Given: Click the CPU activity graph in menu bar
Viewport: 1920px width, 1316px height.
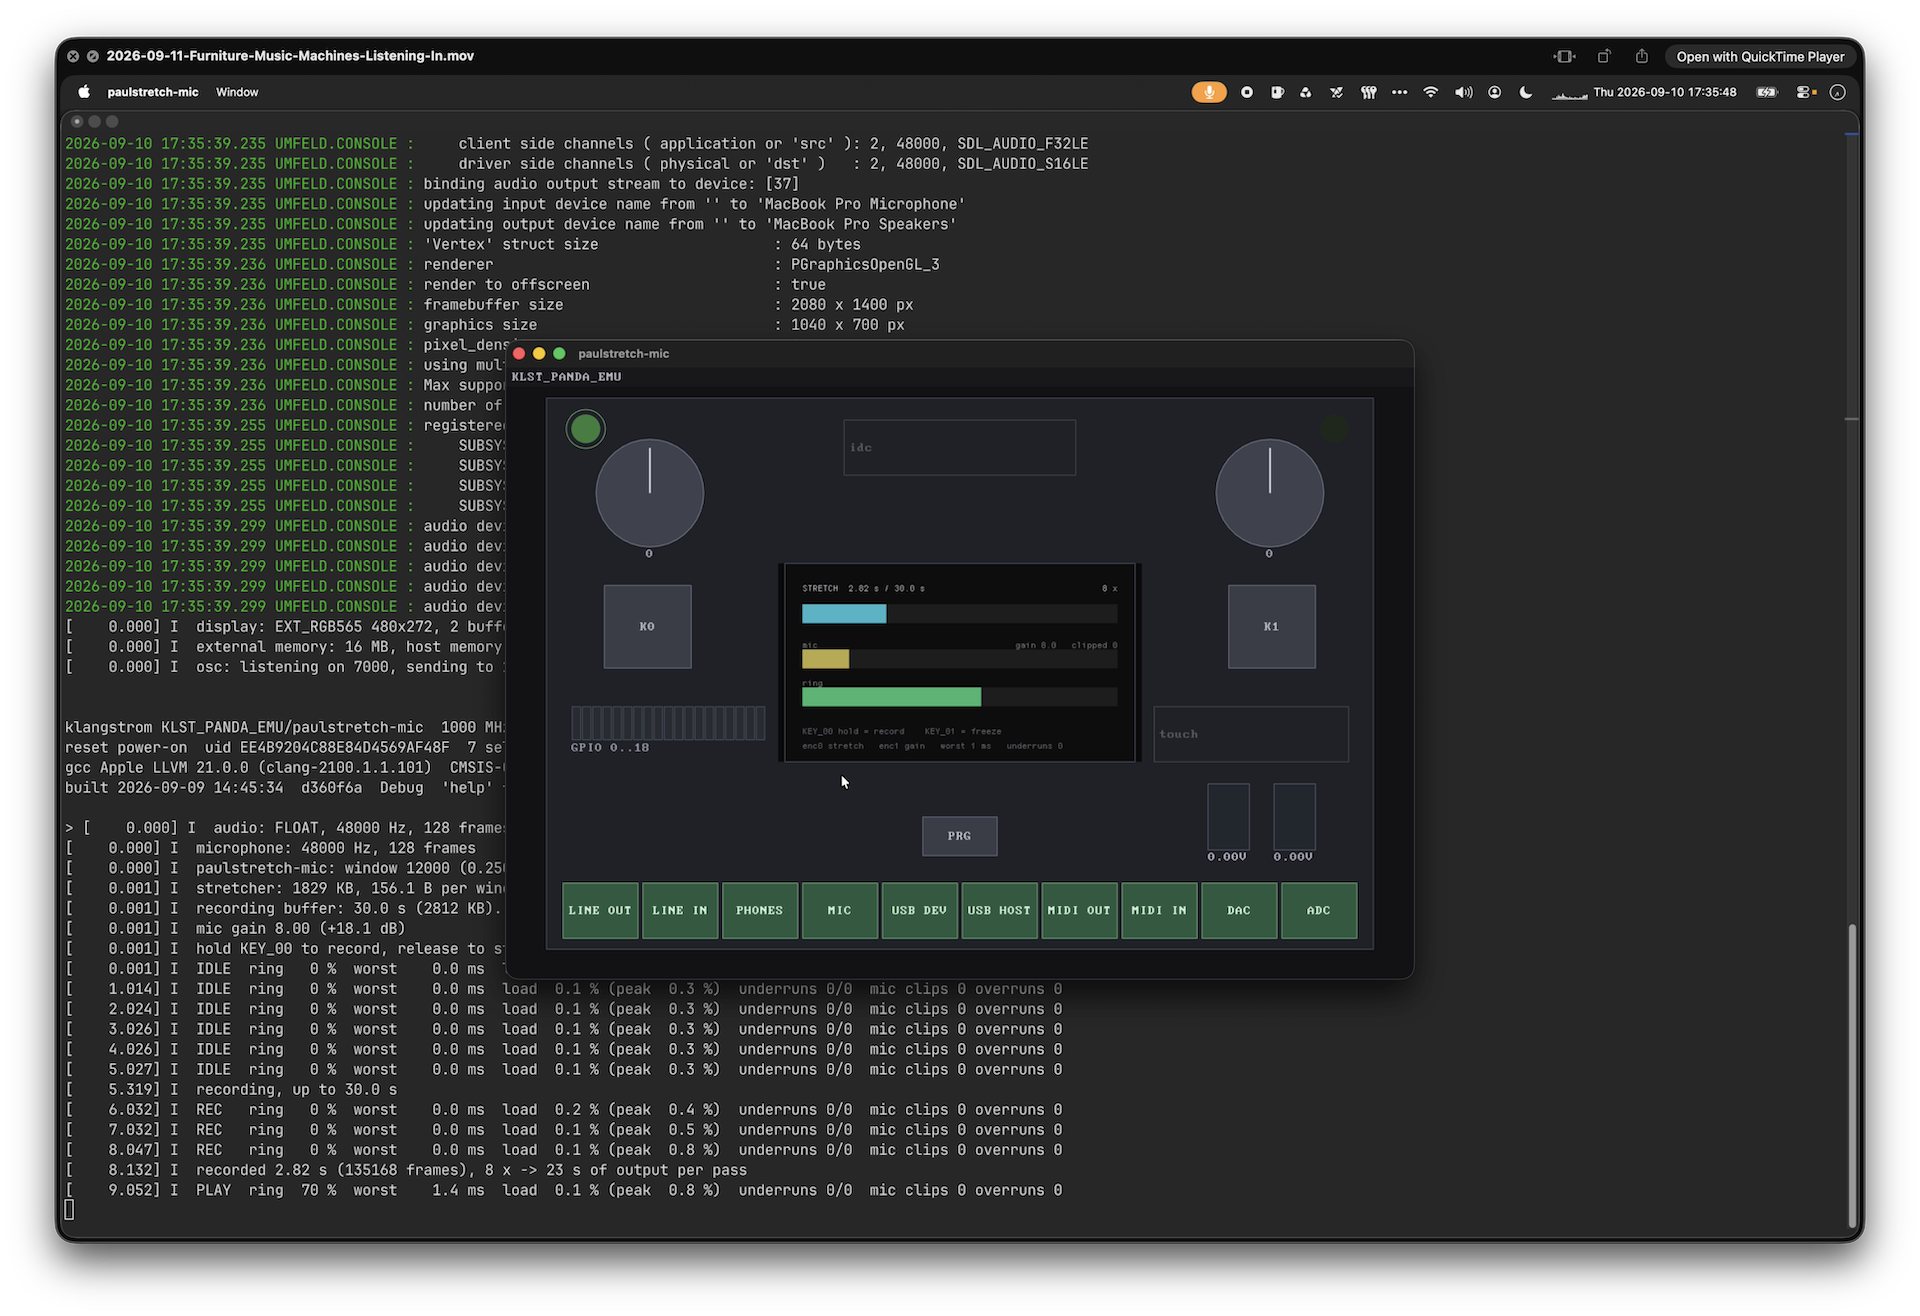Looking at the screenshot, I should tap(1569, 93).
